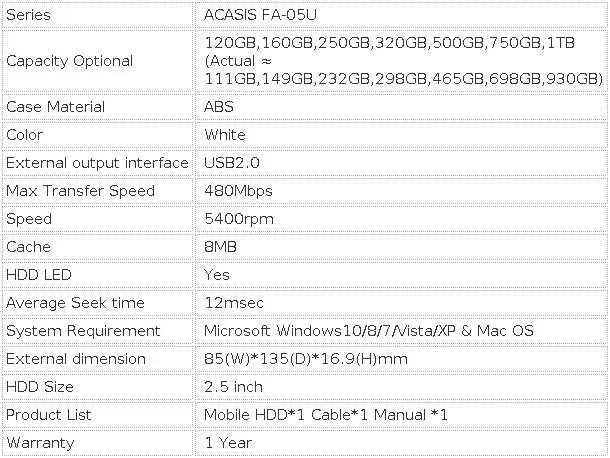Screen dimensions: 610x458
Task: Click the System Requirement label
Action: [x=83, y=331]
